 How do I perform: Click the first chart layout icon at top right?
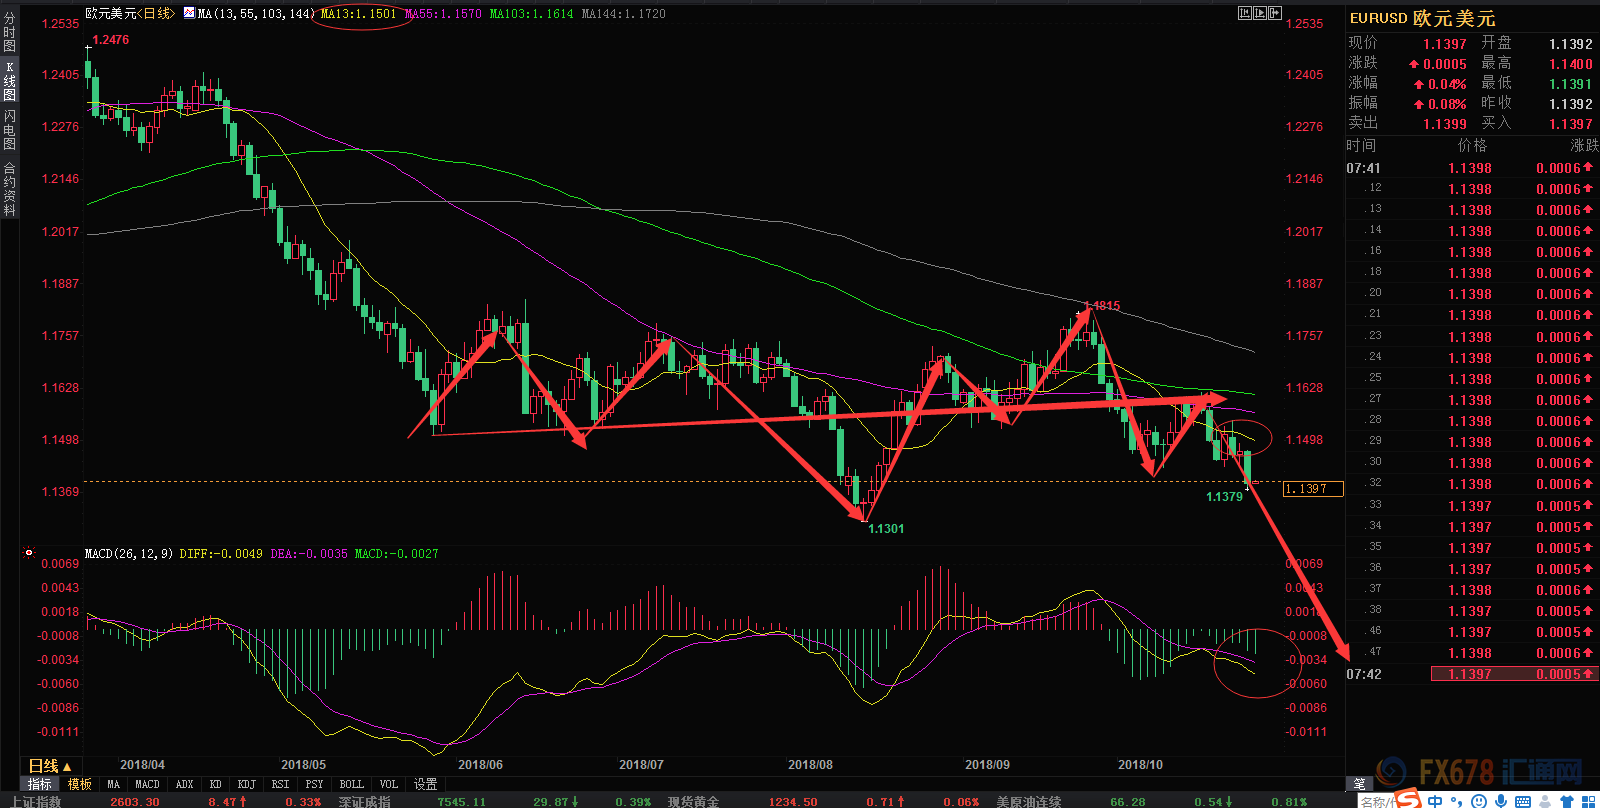(x=1244, y=13)
